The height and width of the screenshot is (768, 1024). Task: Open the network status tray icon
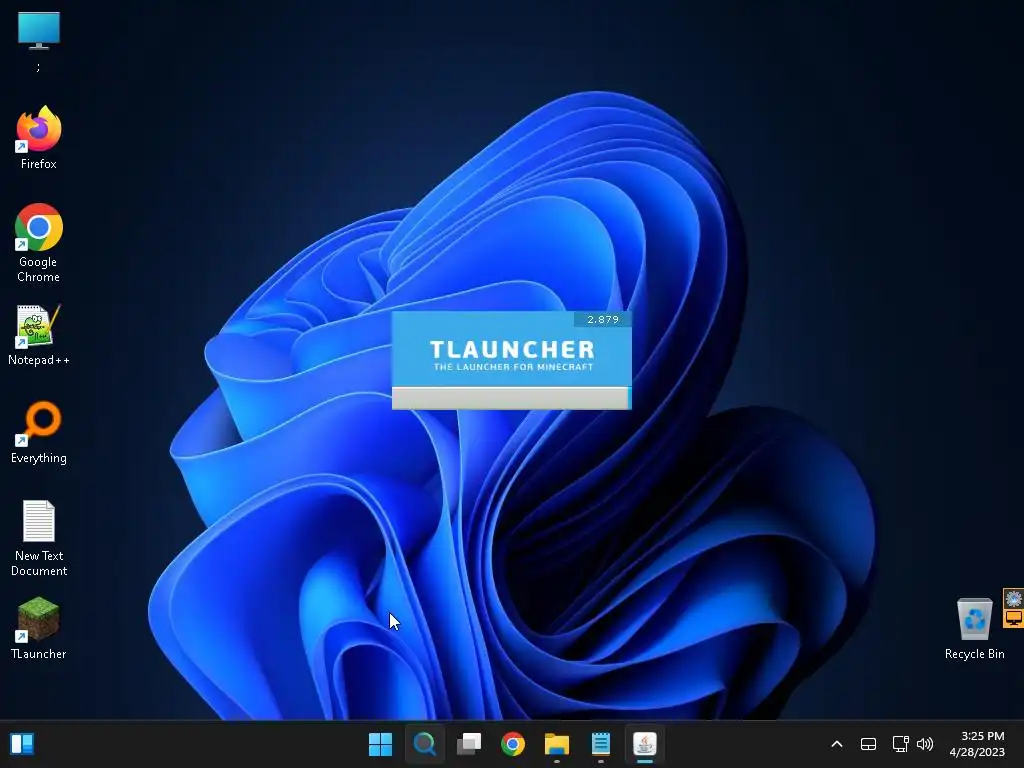900,744
